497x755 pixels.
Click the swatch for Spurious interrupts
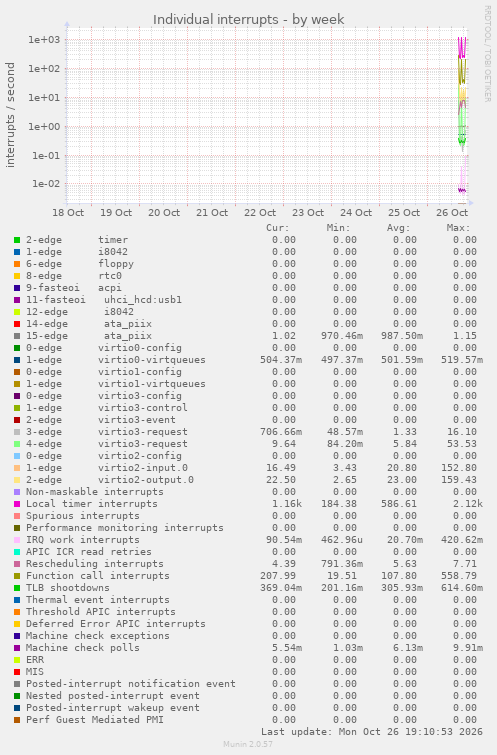pyautogui.click(x=17, y=516)
